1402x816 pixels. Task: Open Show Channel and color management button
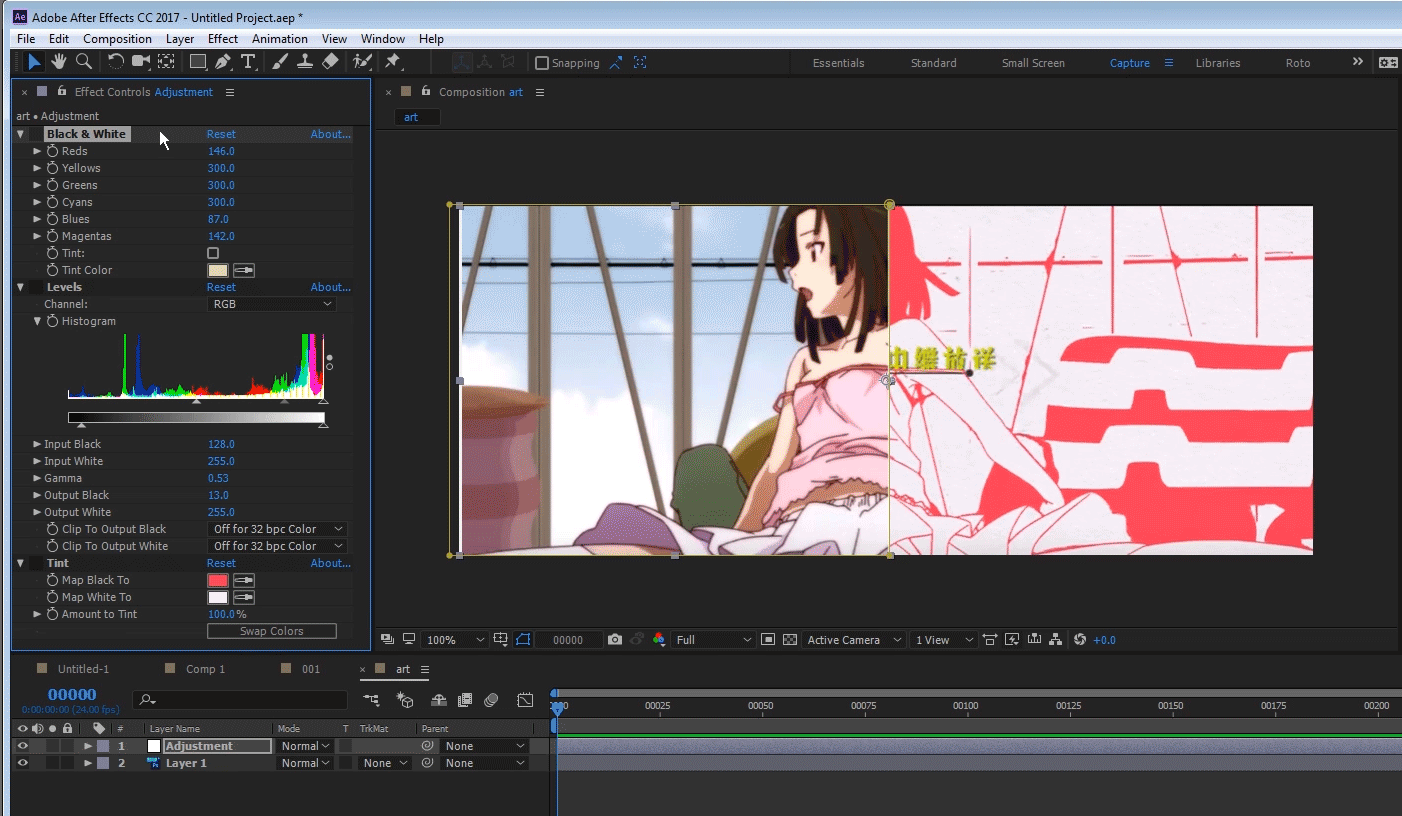click(658, 640)
